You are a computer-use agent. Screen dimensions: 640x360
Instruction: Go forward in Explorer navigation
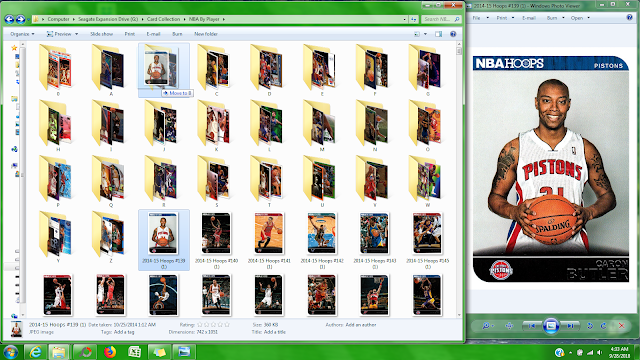[x=20, y=19]
